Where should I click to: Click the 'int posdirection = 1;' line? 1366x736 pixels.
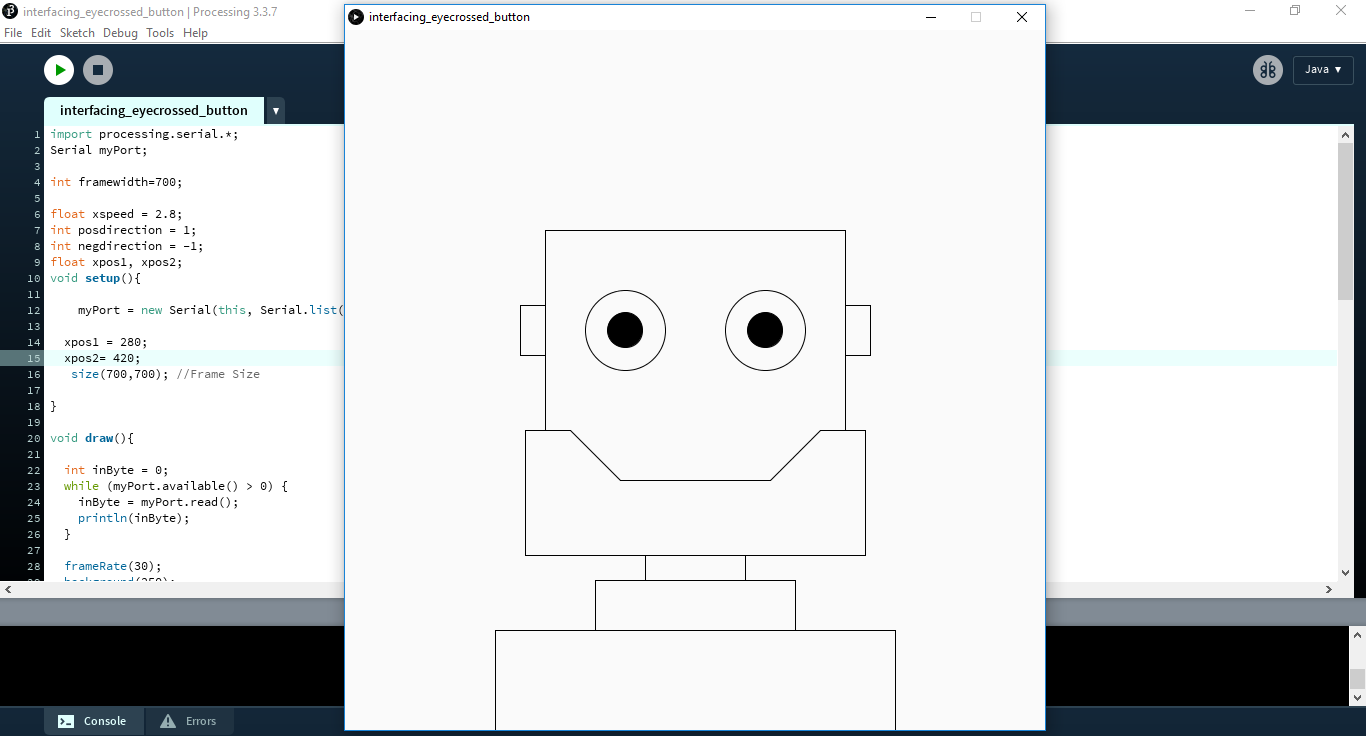(124, 230)
